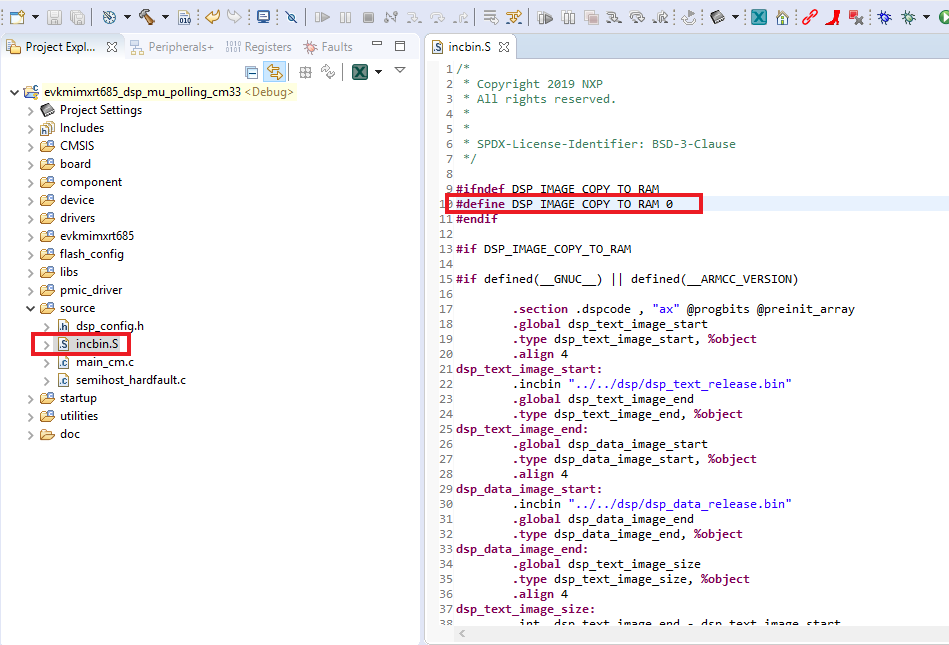Click the New project icon in toolbar

pyautogui.click(x=17, y=17)
